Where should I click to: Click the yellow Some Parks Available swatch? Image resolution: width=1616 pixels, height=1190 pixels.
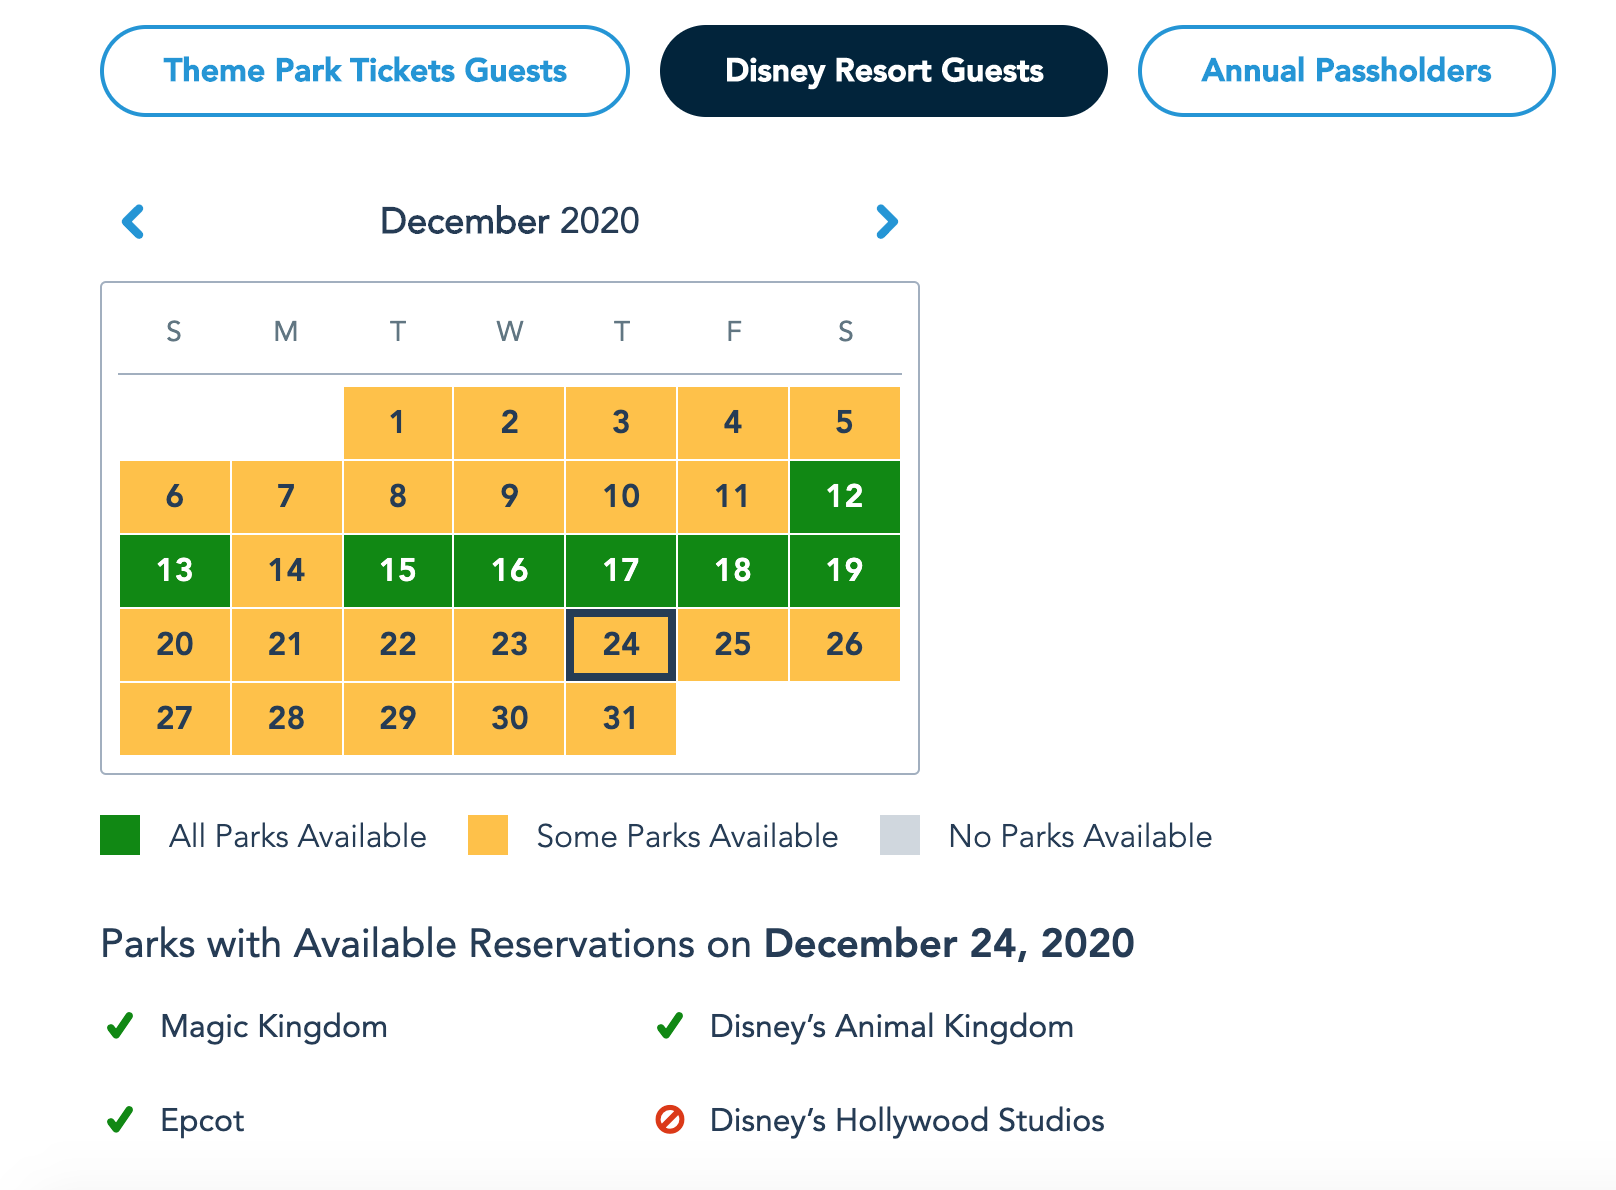(x=488, y=835)
